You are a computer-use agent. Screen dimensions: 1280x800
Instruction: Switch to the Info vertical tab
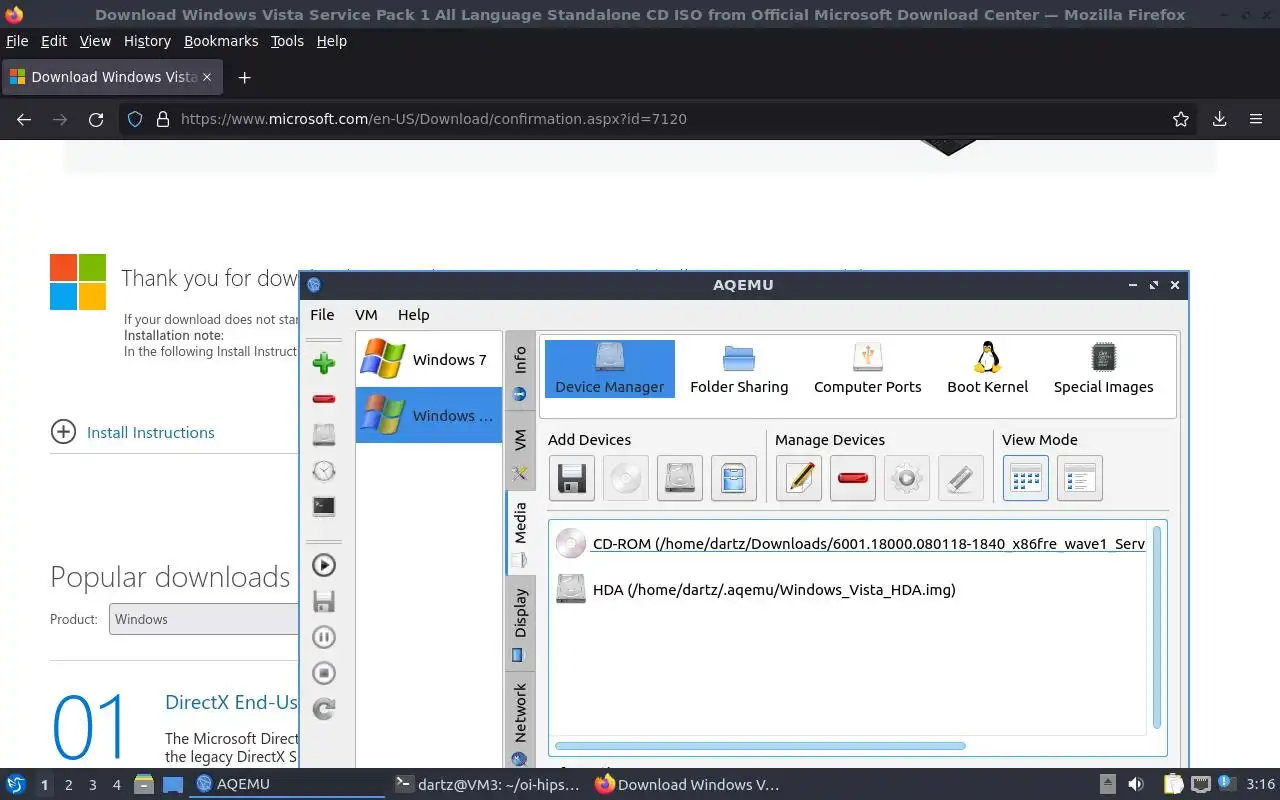(520, 372)
